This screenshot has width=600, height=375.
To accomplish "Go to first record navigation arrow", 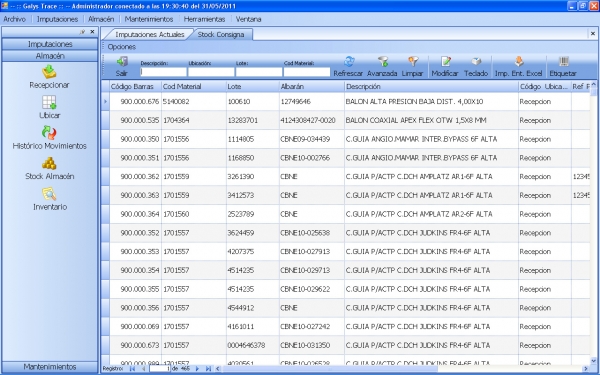I will click(x=132, y=369).
